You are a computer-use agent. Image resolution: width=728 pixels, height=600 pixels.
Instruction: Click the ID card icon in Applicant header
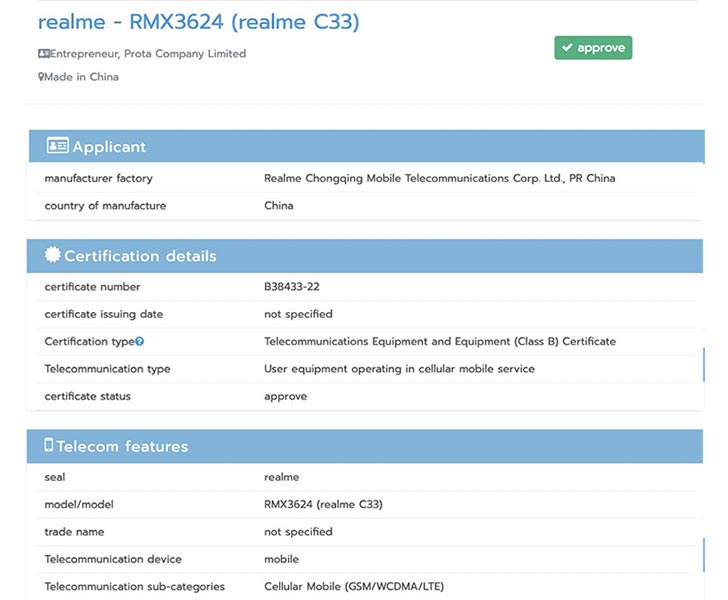(x=58, y=145)
